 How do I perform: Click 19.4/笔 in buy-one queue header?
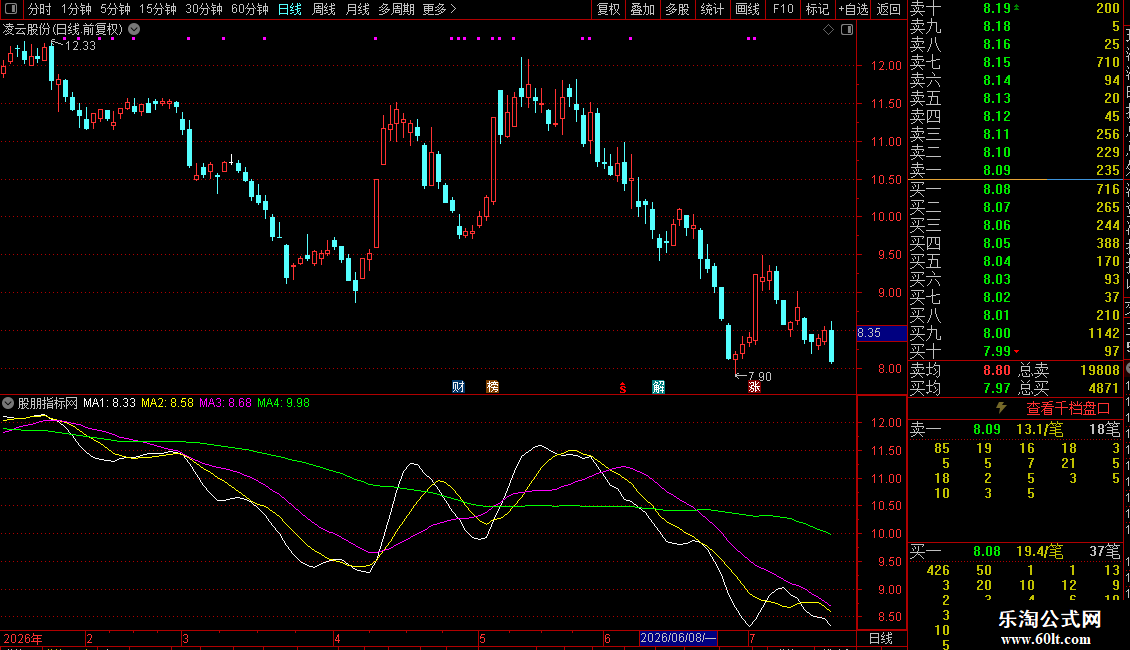[1039, 552]
